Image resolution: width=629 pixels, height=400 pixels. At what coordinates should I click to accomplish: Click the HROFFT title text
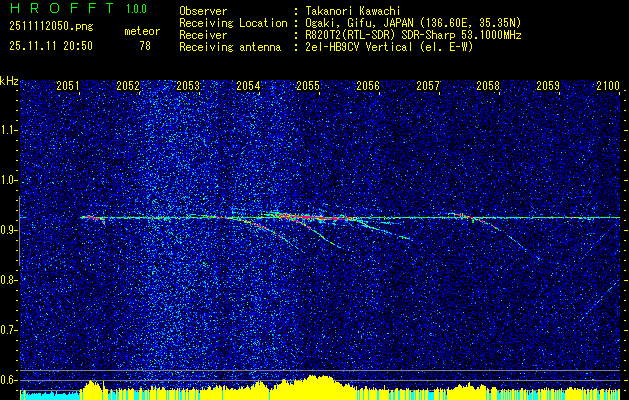click(62, 8)
